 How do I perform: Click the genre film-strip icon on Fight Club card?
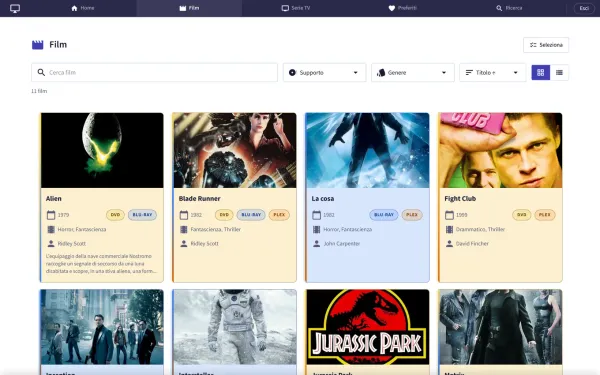click(449, 229)
